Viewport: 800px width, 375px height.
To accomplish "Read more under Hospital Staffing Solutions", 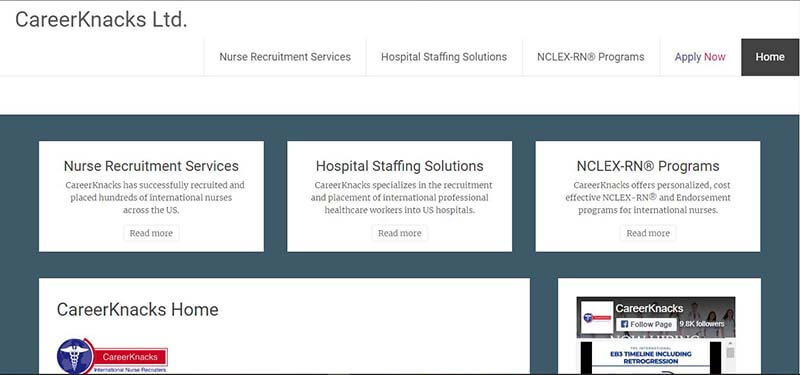I will (x=399, y=233).
